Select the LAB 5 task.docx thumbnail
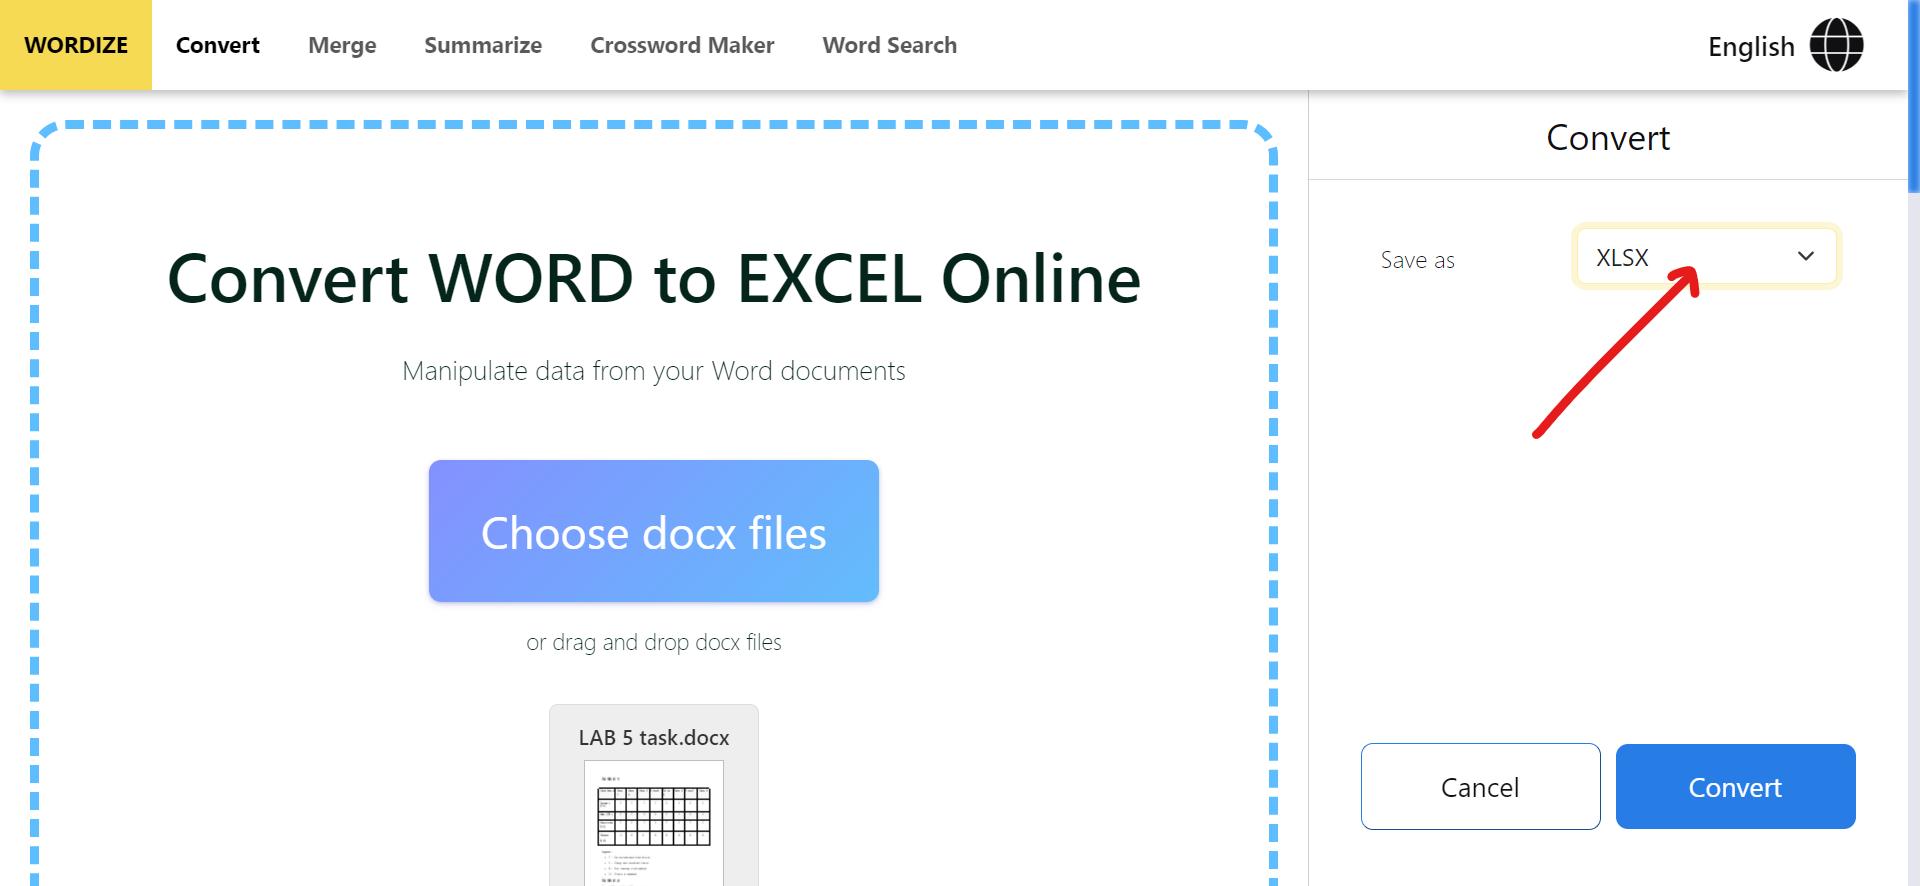 point(654,823)
